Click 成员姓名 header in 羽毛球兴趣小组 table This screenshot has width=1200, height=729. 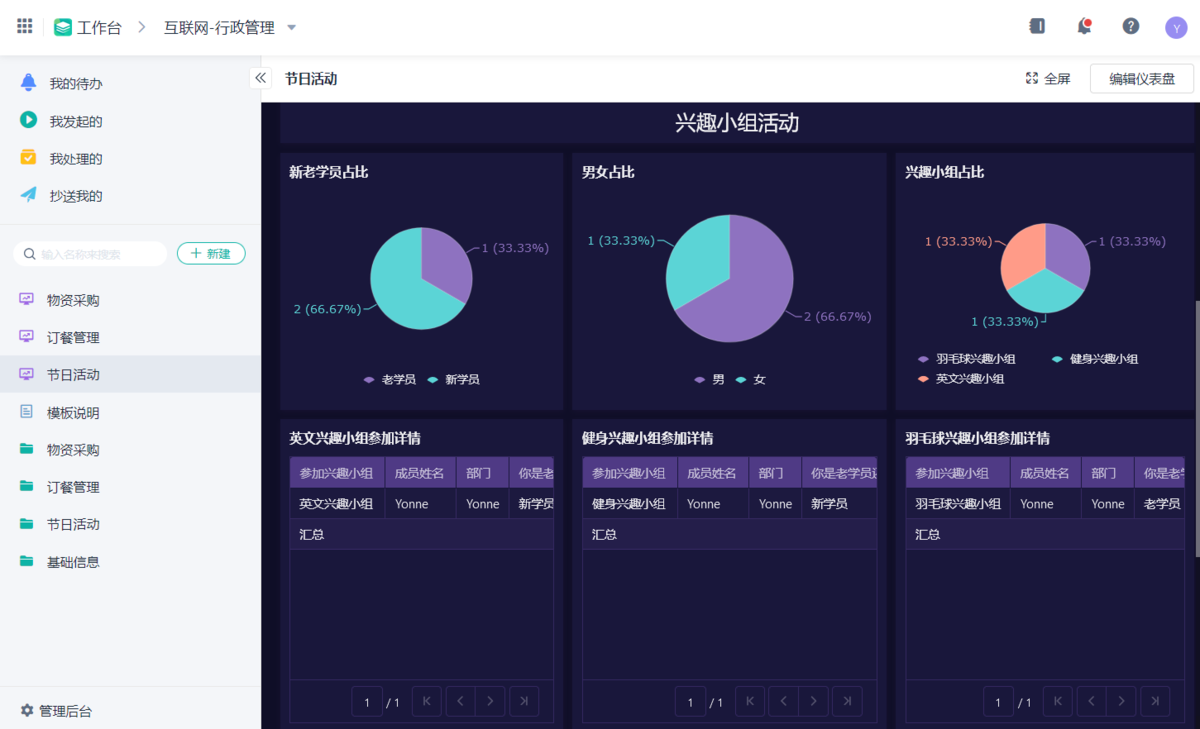(1044, 473)
